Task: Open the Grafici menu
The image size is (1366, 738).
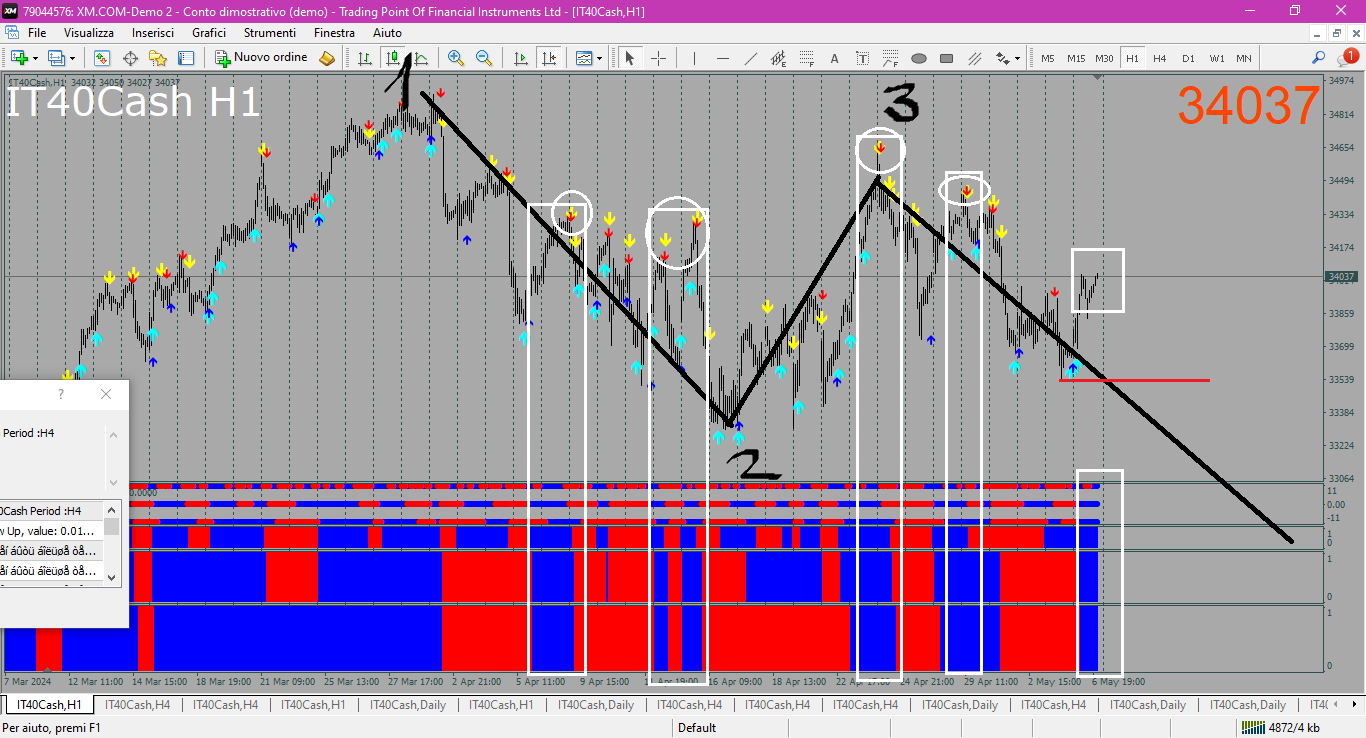Action: 209,33
